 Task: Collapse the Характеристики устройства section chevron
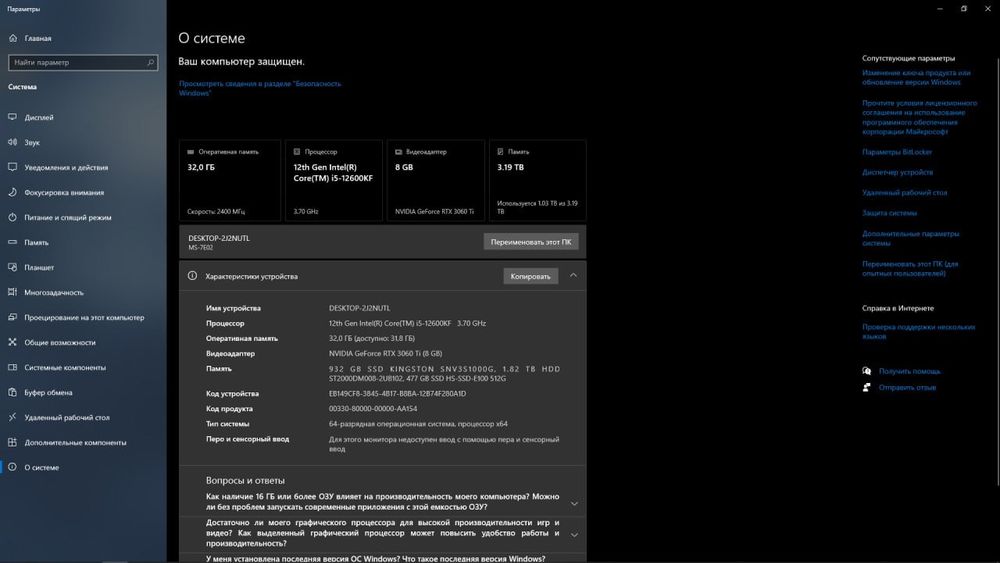[x=573, y=275]
